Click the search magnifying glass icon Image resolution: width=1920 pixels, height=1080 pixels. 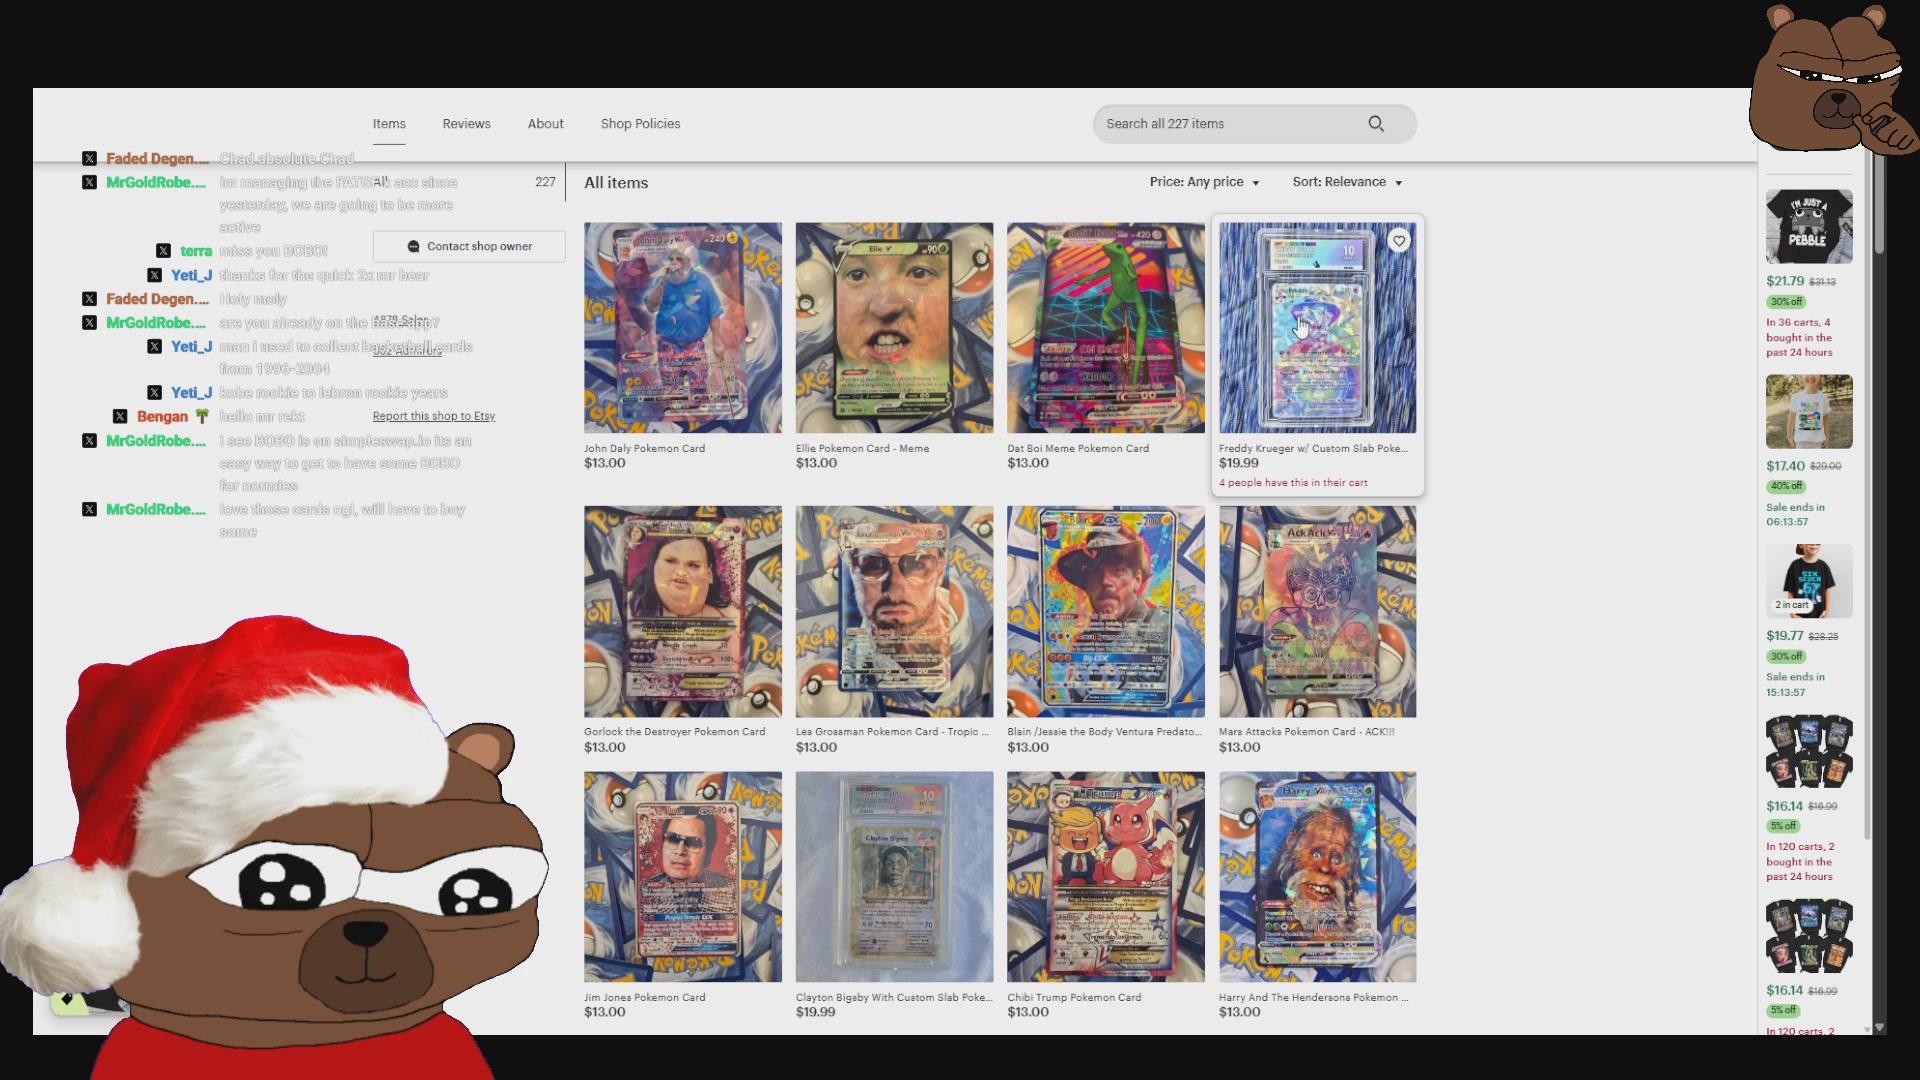tap(1377, 123)
